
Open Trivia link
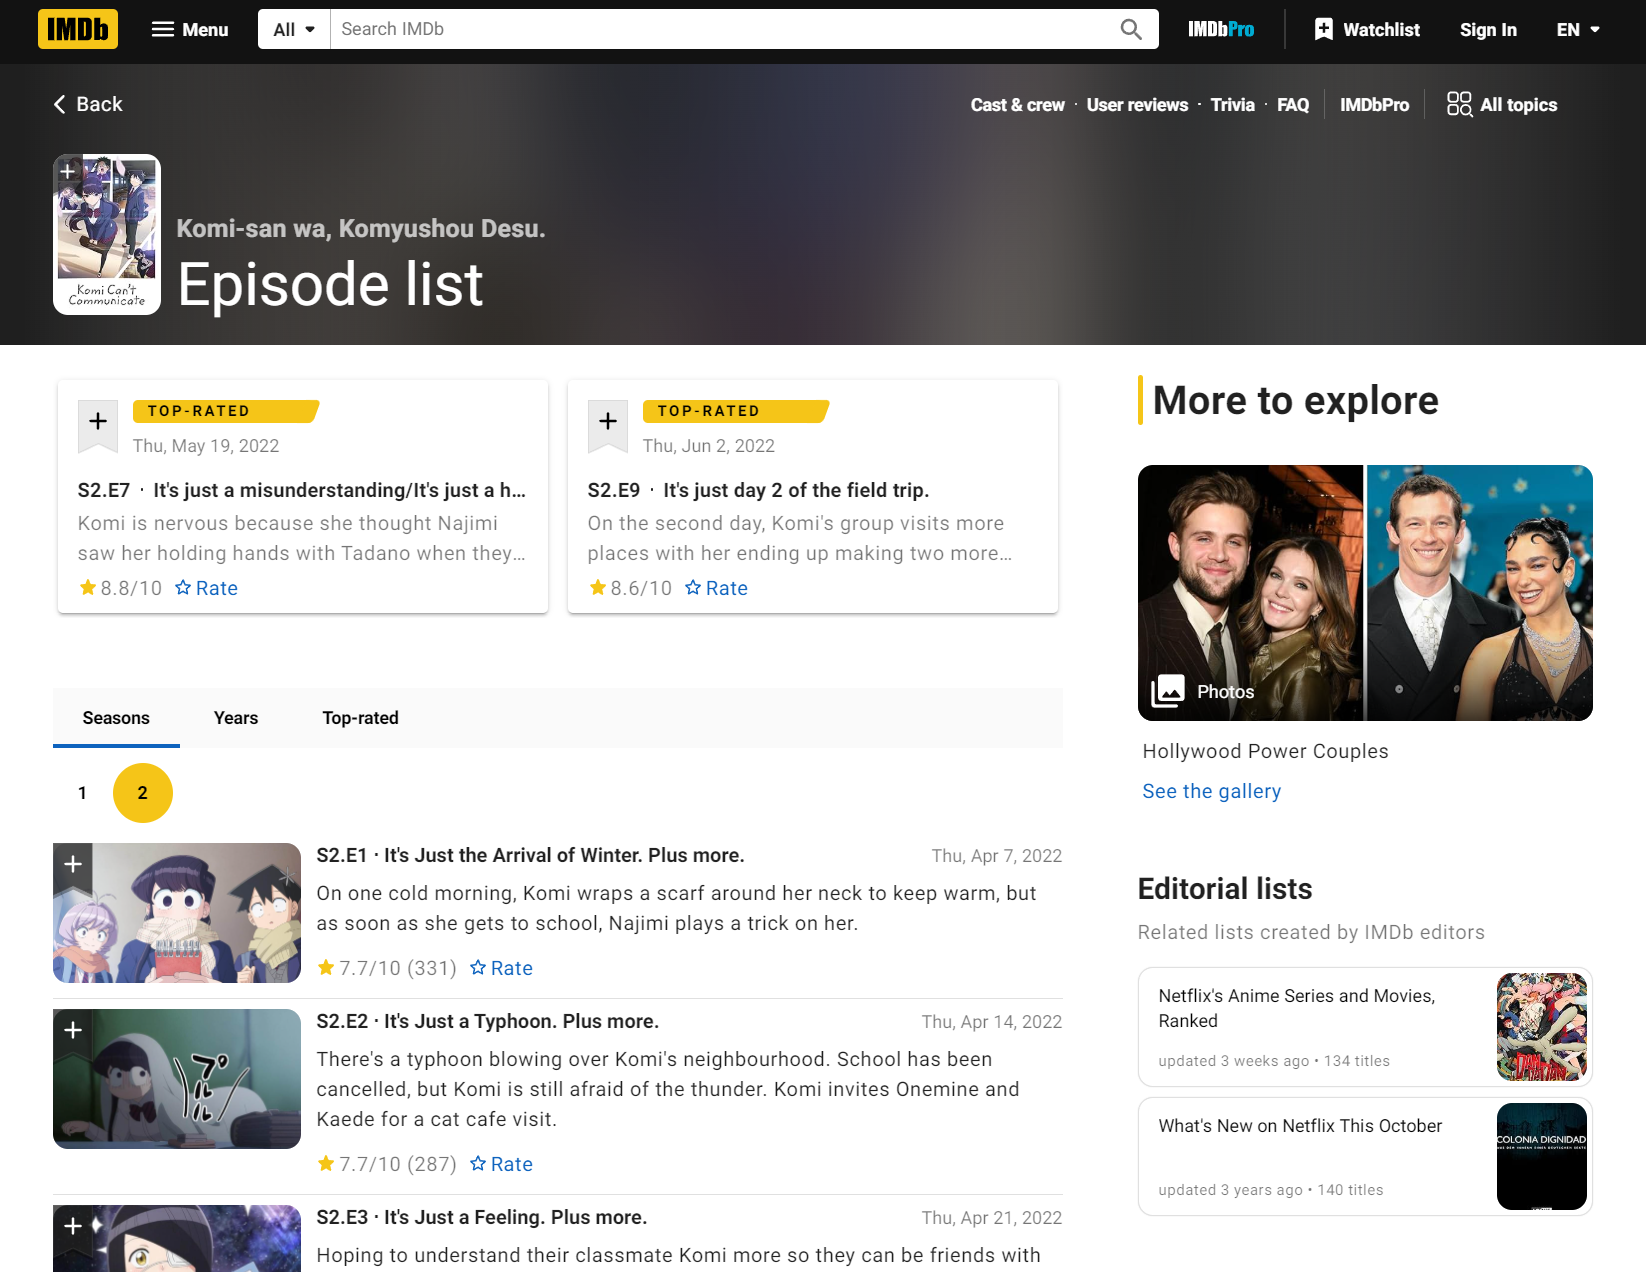(x=1232, y=105)
